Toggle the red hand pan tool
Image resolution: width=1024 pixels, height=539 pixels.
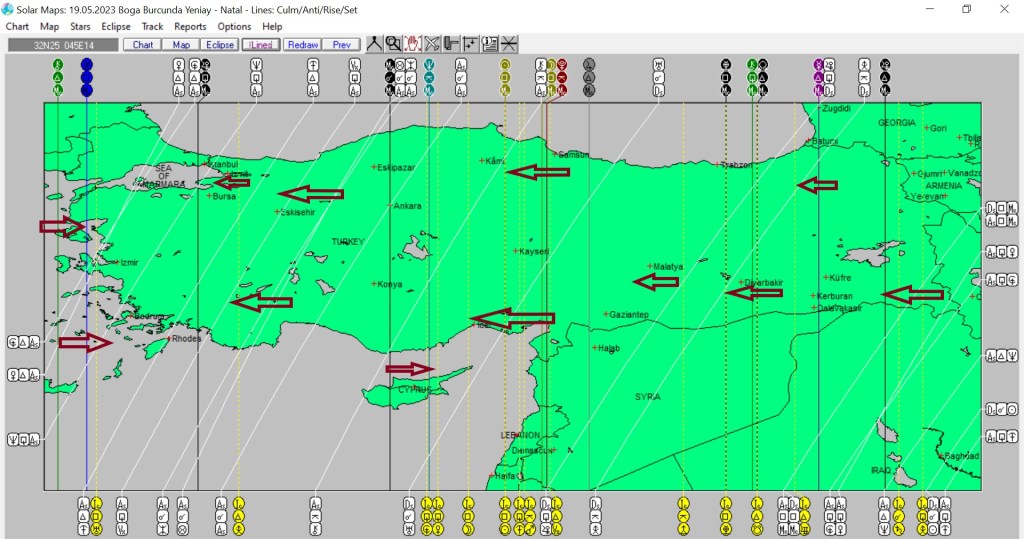pyautogui.click(x=413, y=44)
